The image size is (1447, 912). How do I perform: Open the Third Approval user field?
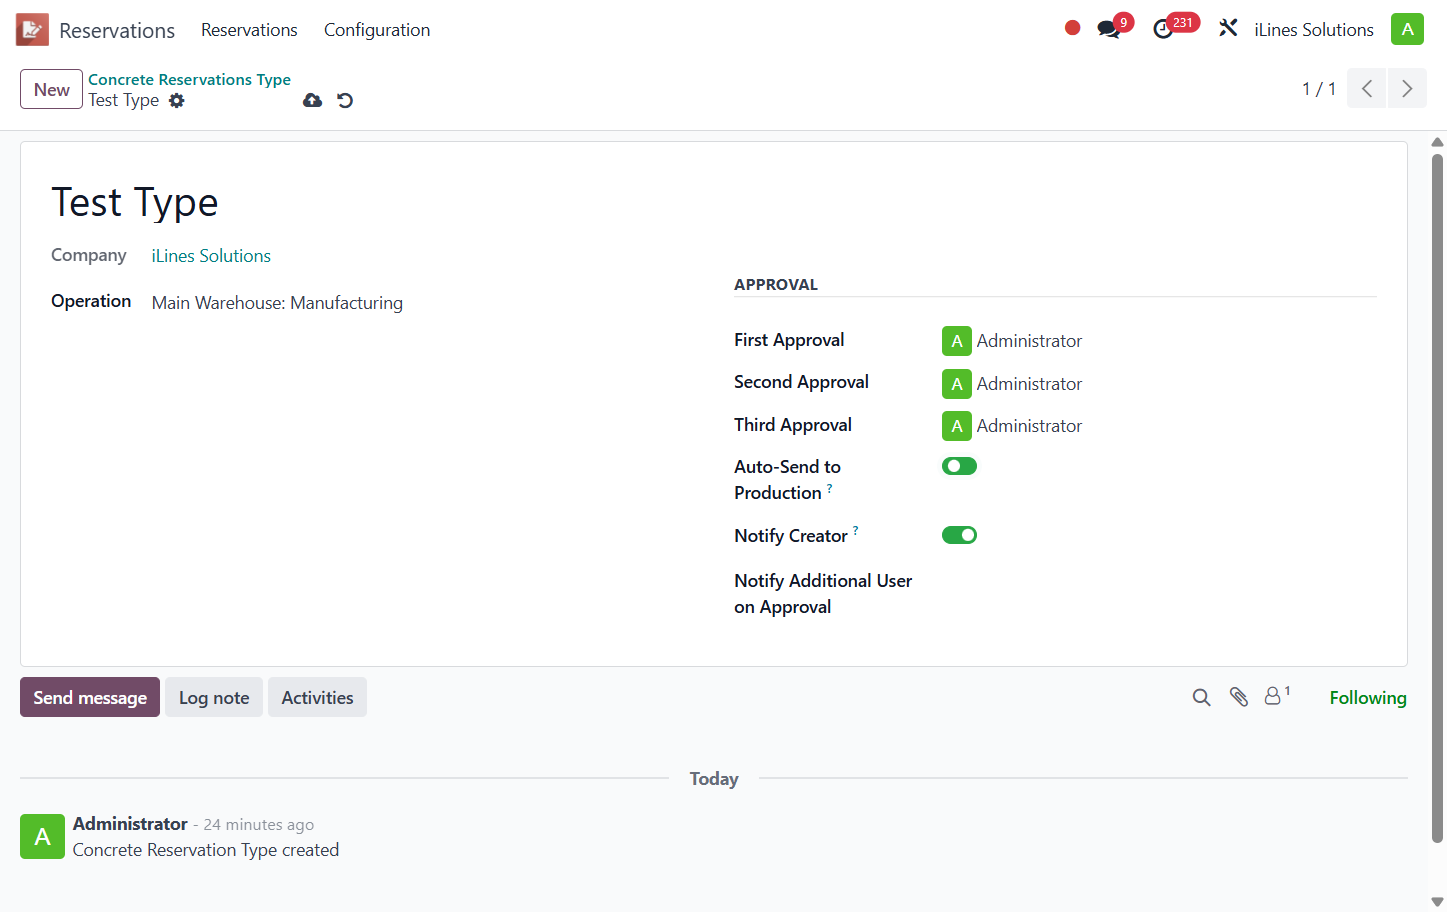pos(1159,426)
